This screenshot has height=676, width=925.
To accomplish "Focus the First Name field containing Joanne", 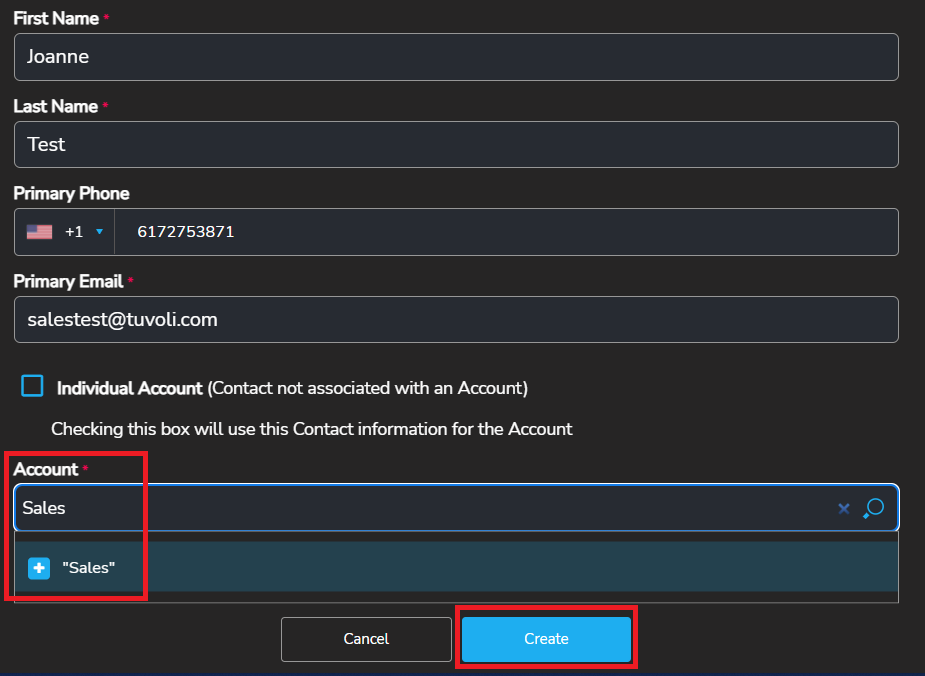I will click(456, 57).
